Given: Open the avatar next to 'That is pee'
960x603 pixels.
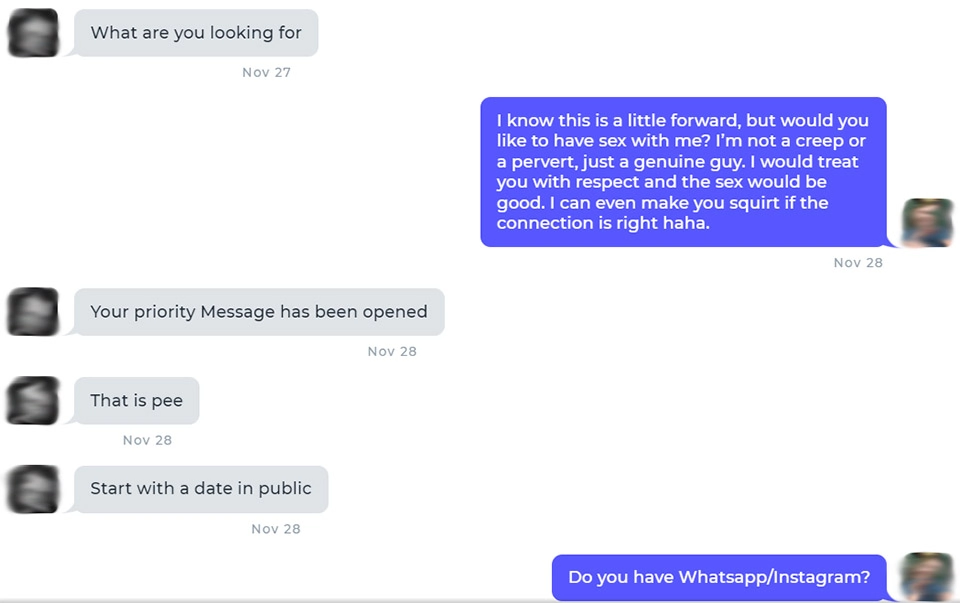Looking at the screenshot, I should coord(33,400).
